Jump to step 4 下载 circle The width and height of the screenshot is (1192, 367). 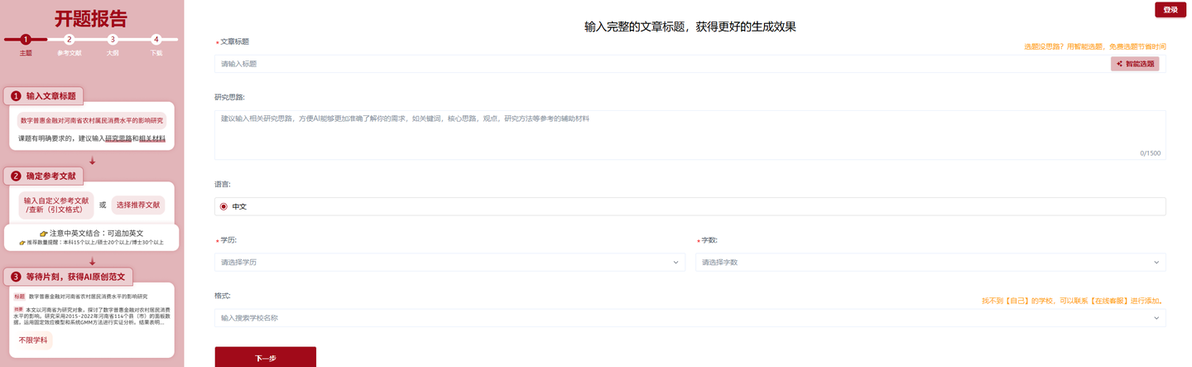coord(156,39)
